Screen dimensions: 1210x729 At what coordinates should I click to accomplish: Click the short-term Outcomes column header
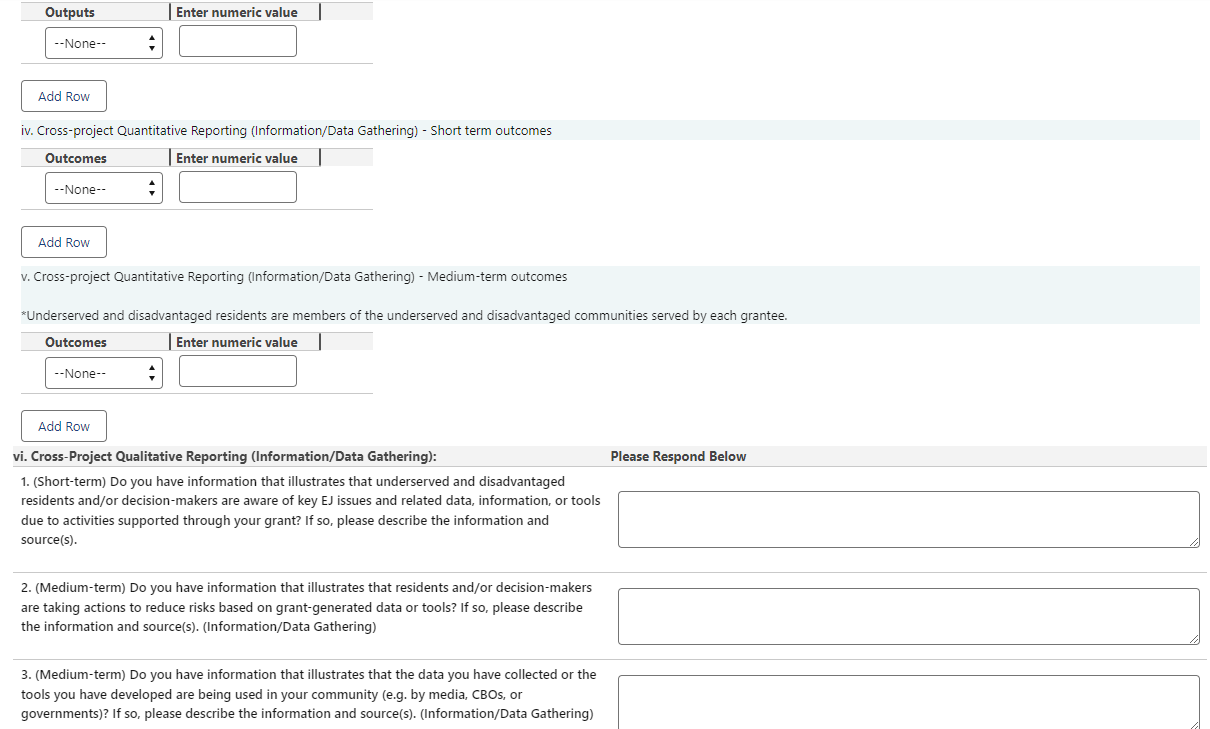pyautogui.click(x=76, y=158)
